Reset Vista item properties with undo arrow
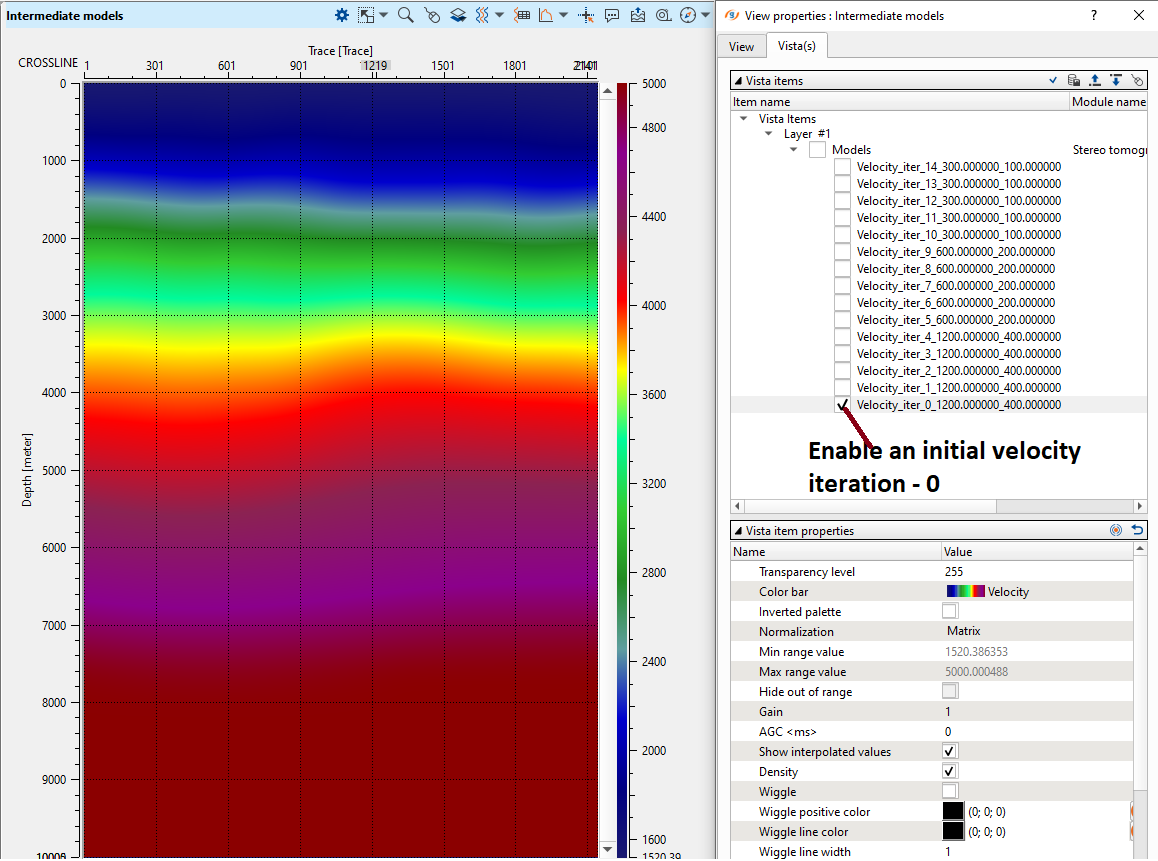Viewport: 1158px width, 861px height. click(x=1137, y=531)
